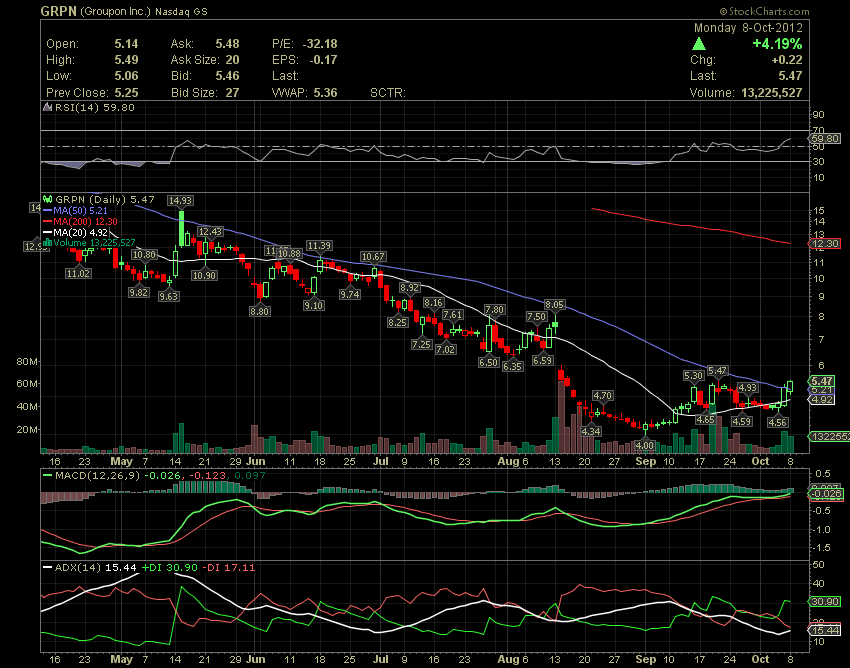Viewport: 850px width, 668px height.
Task: Click the 15.44 ADX tag on the right axis
Action: tap(826, 630)
